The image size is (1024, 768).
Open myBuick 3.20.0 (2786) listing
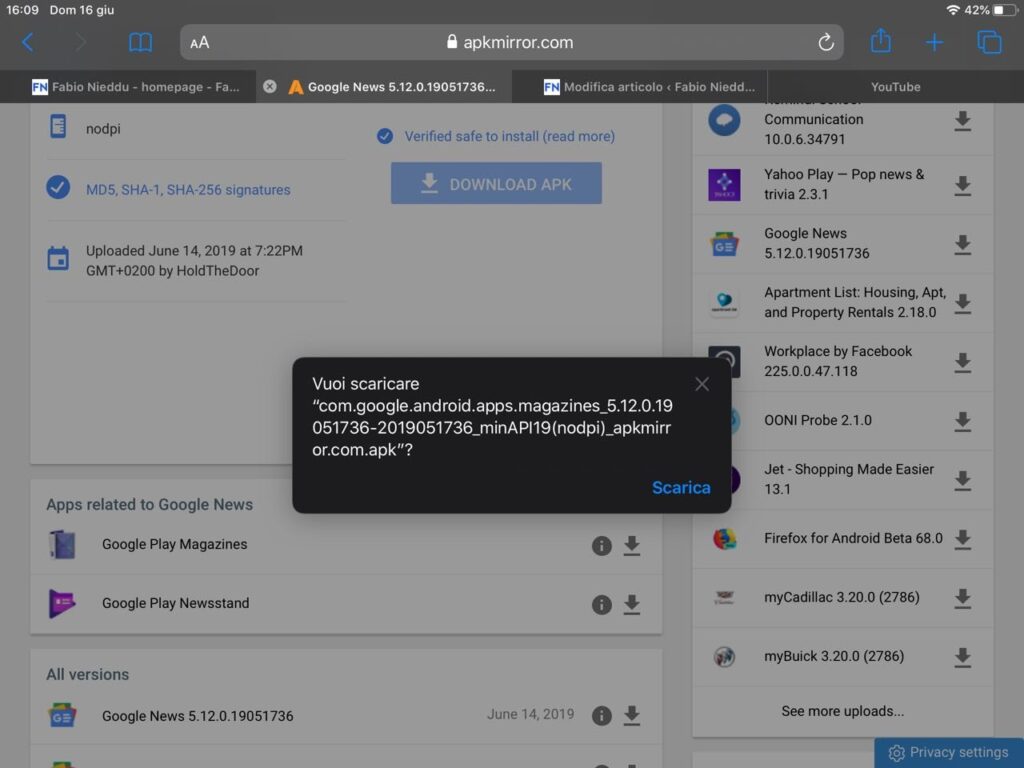834,656
